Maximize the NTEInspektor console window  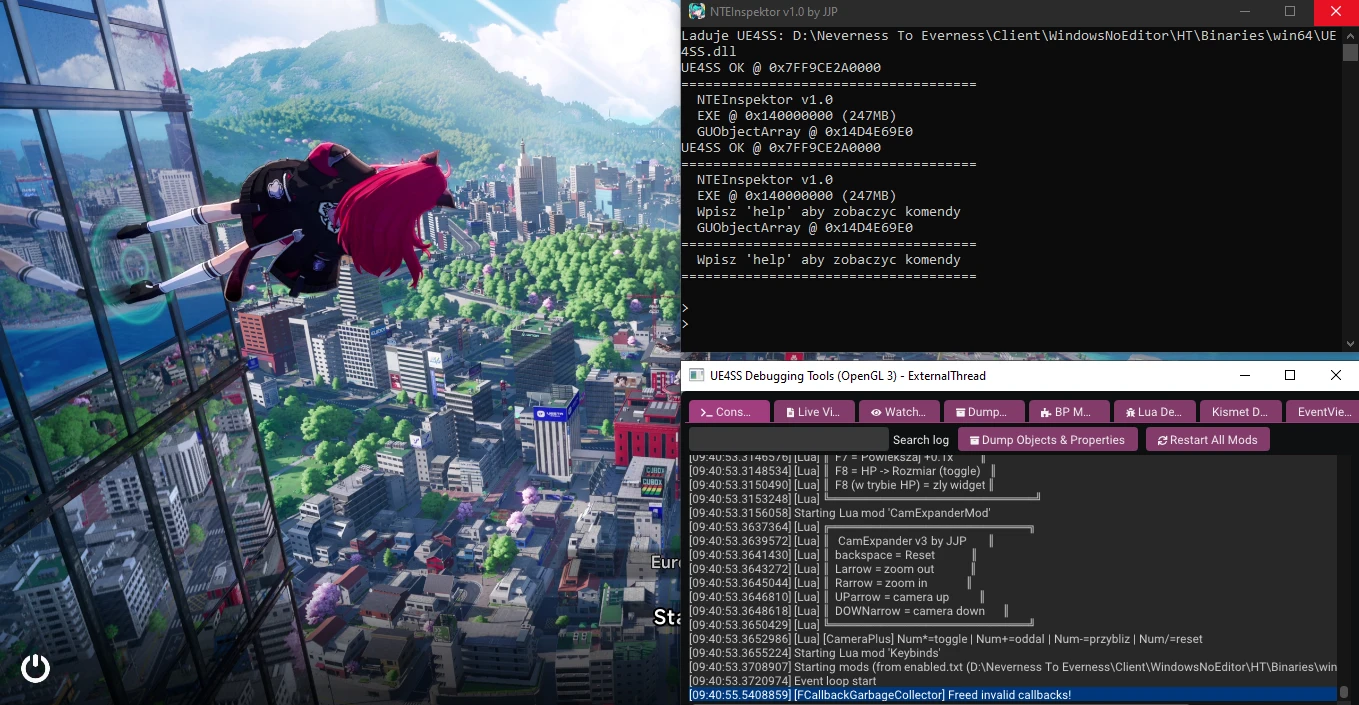[x=1290, y=12]
